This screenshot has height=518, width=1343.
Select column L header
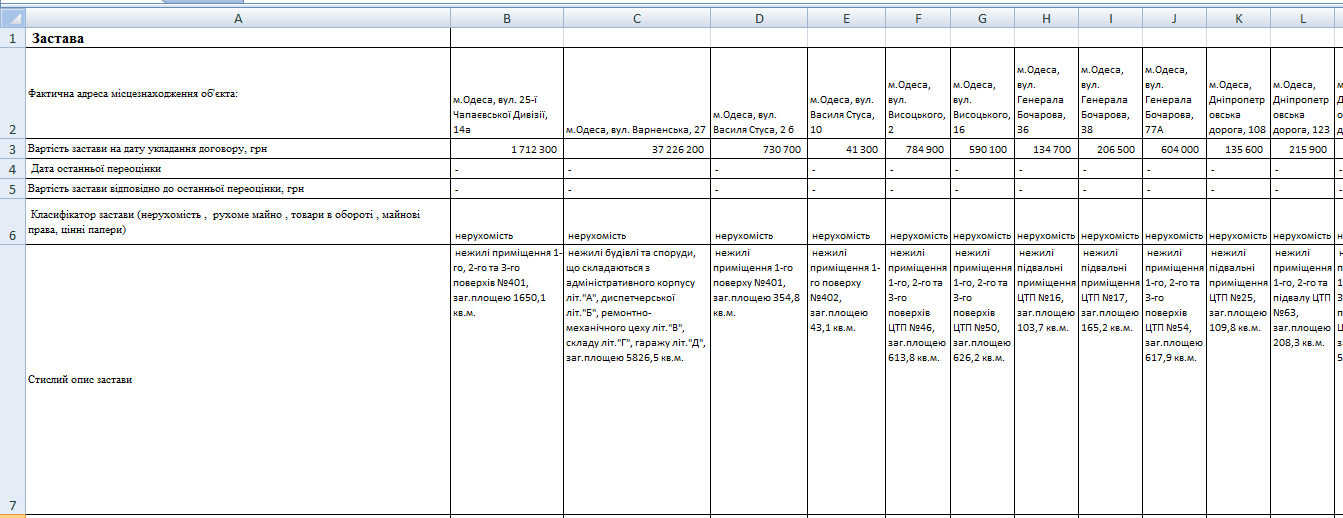tap(1303, 17)
